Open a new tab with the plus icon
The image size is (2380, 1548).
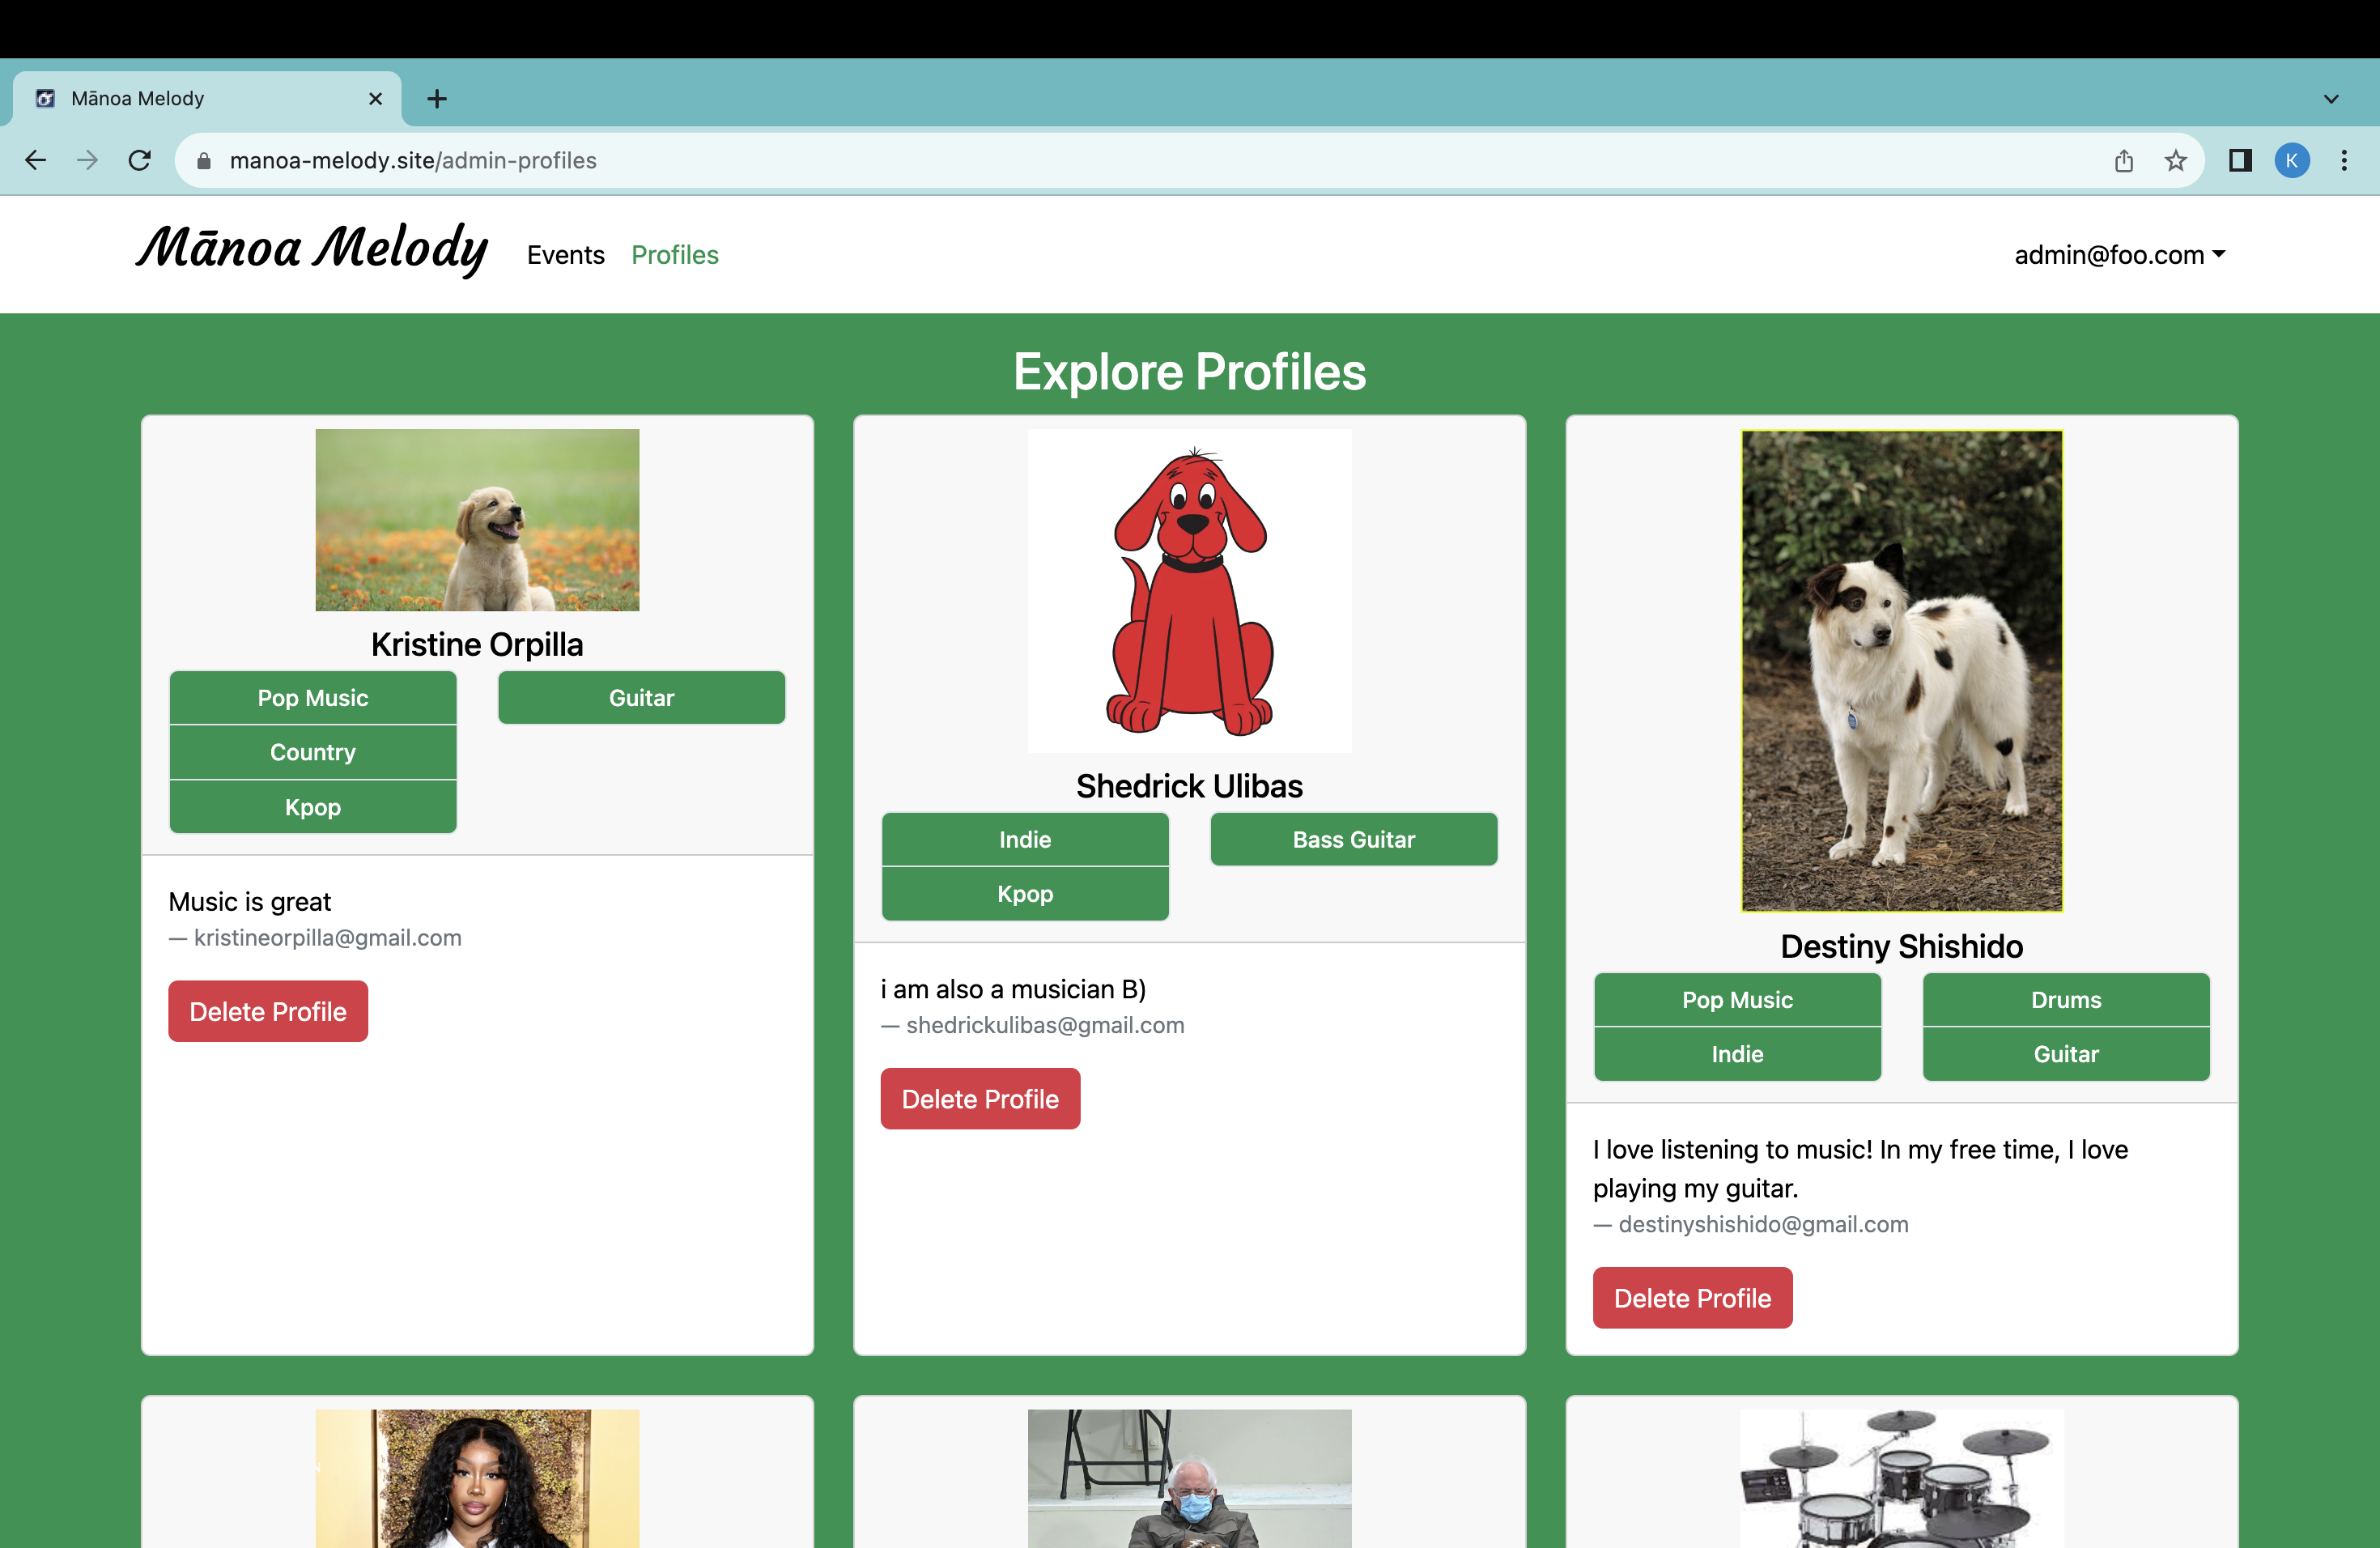coord(437,98)
